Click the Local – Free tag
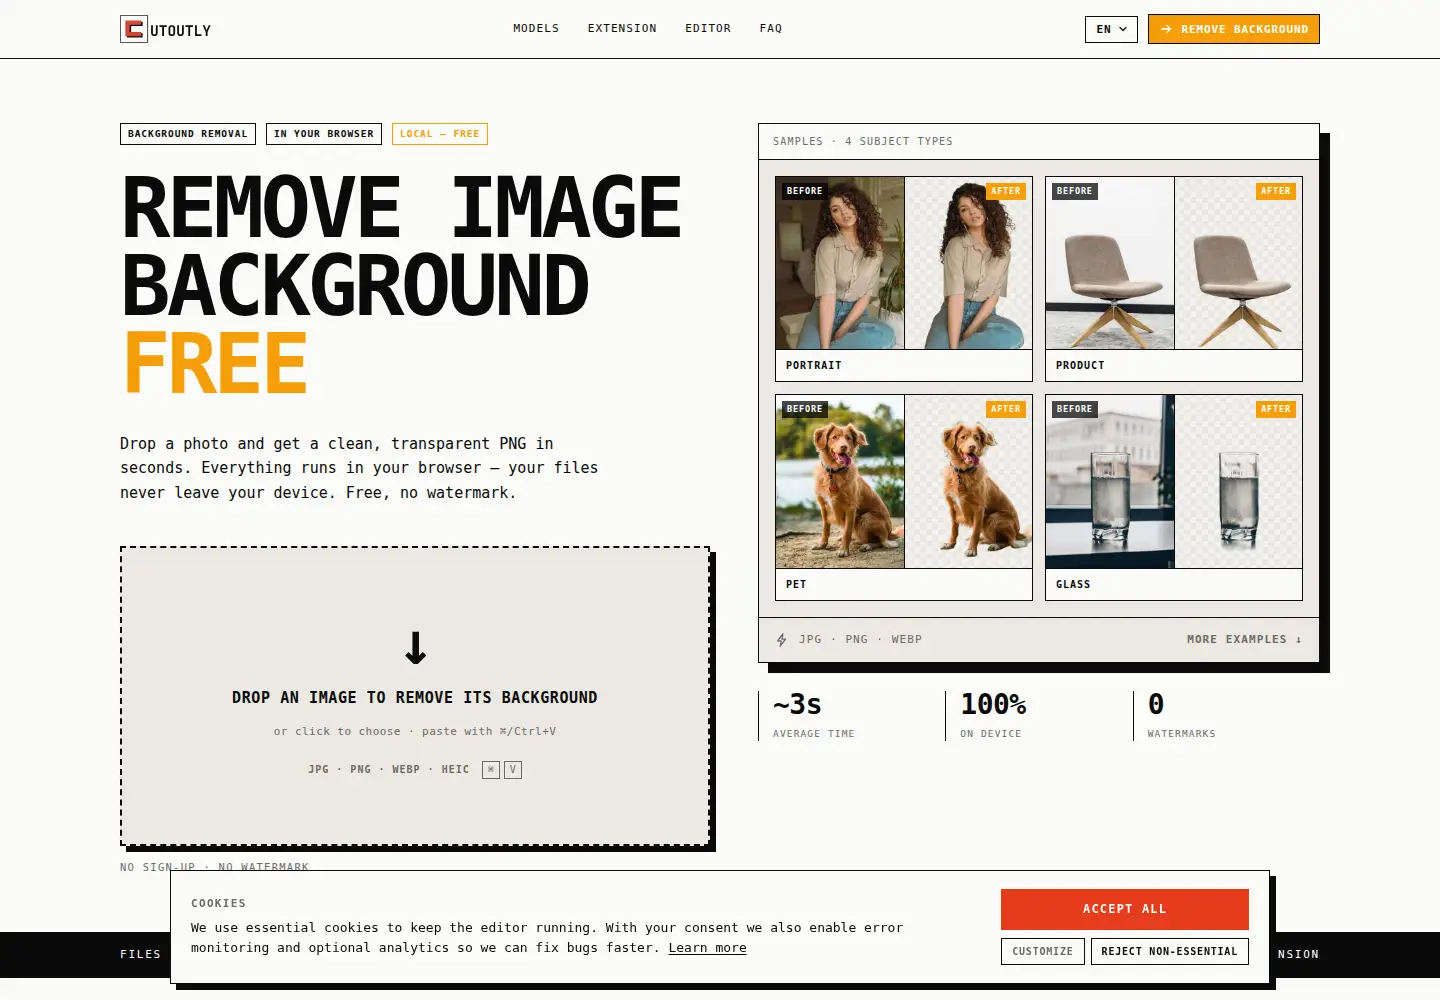Viewport: 1440px width, 1000px height. [x=440, y=134]
